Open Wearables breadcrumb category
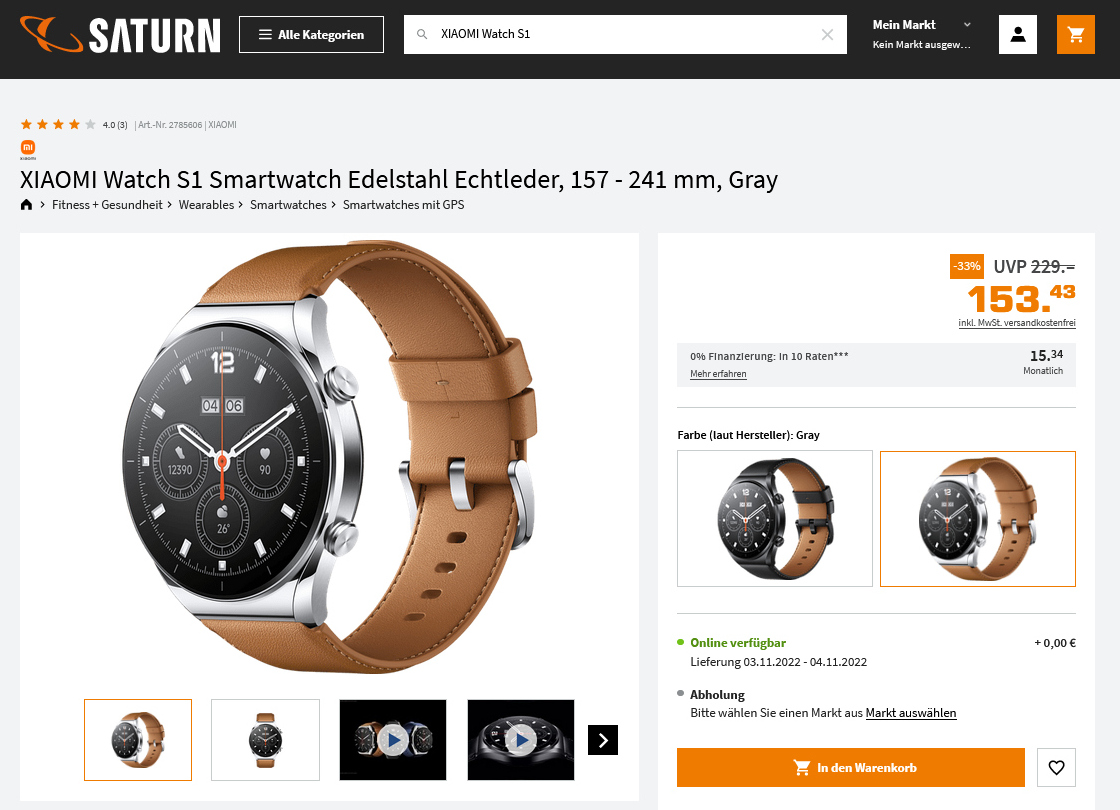The image size is (1120, 810). (206, 205)
